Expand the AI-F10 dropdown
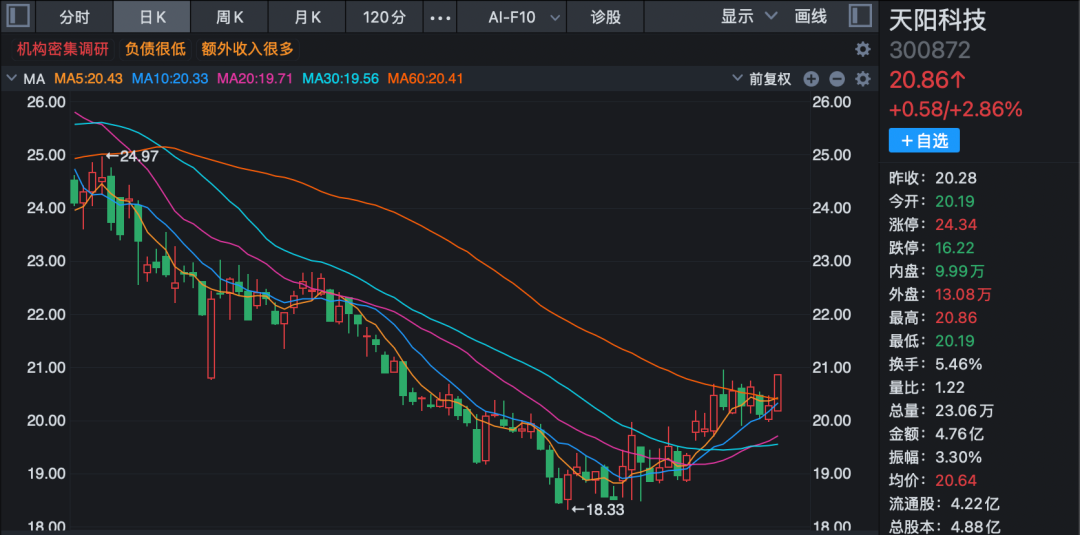Screen dimensions: 1080x535 point(514,17)
